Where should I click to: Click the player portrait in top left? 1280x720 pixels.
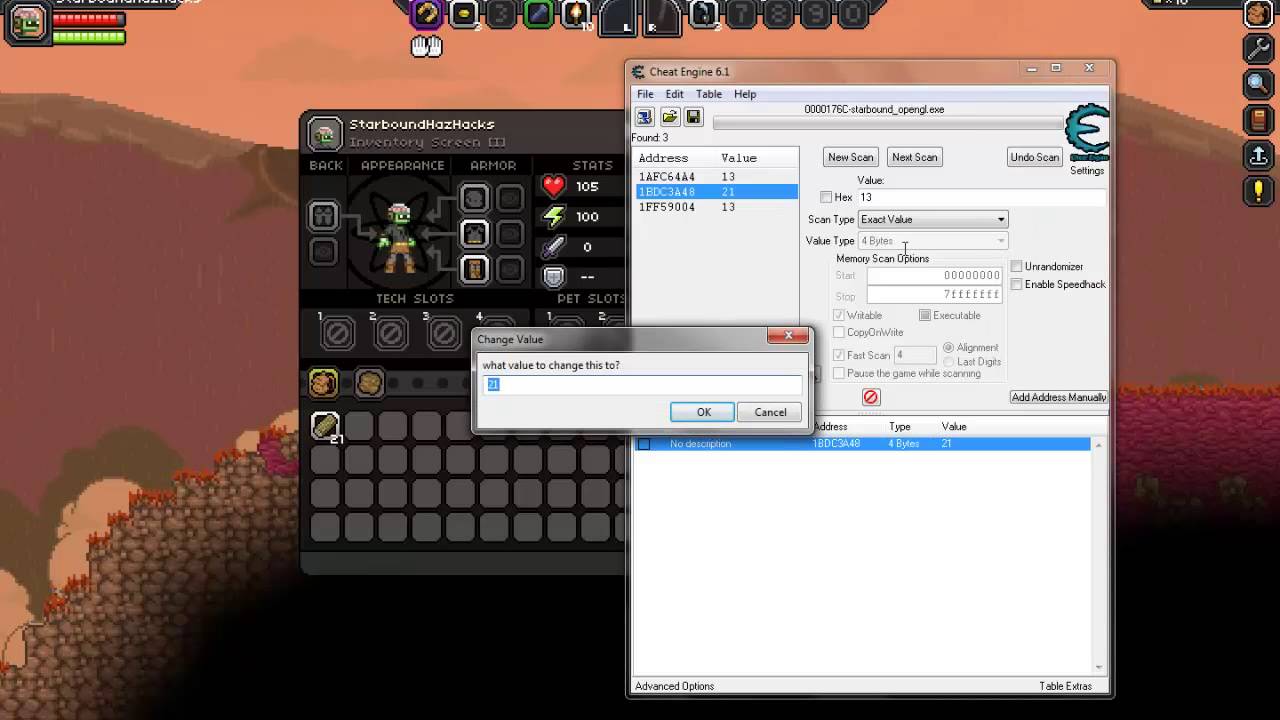pyautogui.click(x=28, y=24)
